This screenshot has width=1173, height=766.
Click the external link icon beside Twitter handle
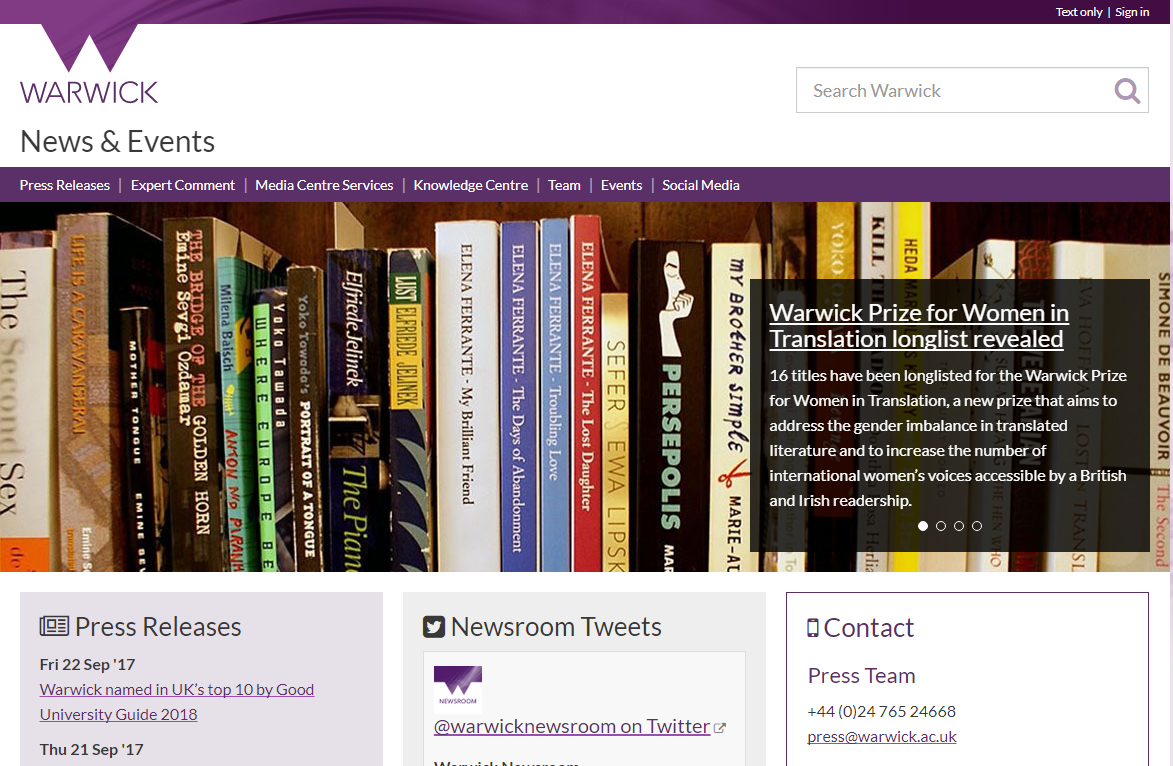720,728
